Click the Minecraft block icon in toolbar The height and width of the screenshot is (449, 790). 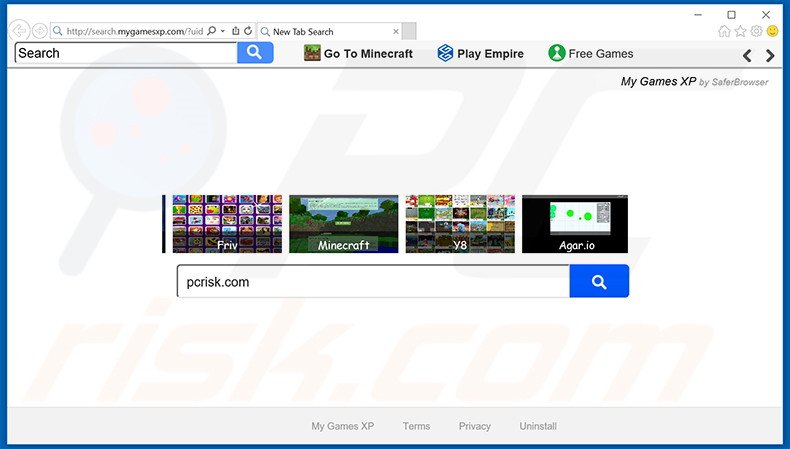(312, 53)
